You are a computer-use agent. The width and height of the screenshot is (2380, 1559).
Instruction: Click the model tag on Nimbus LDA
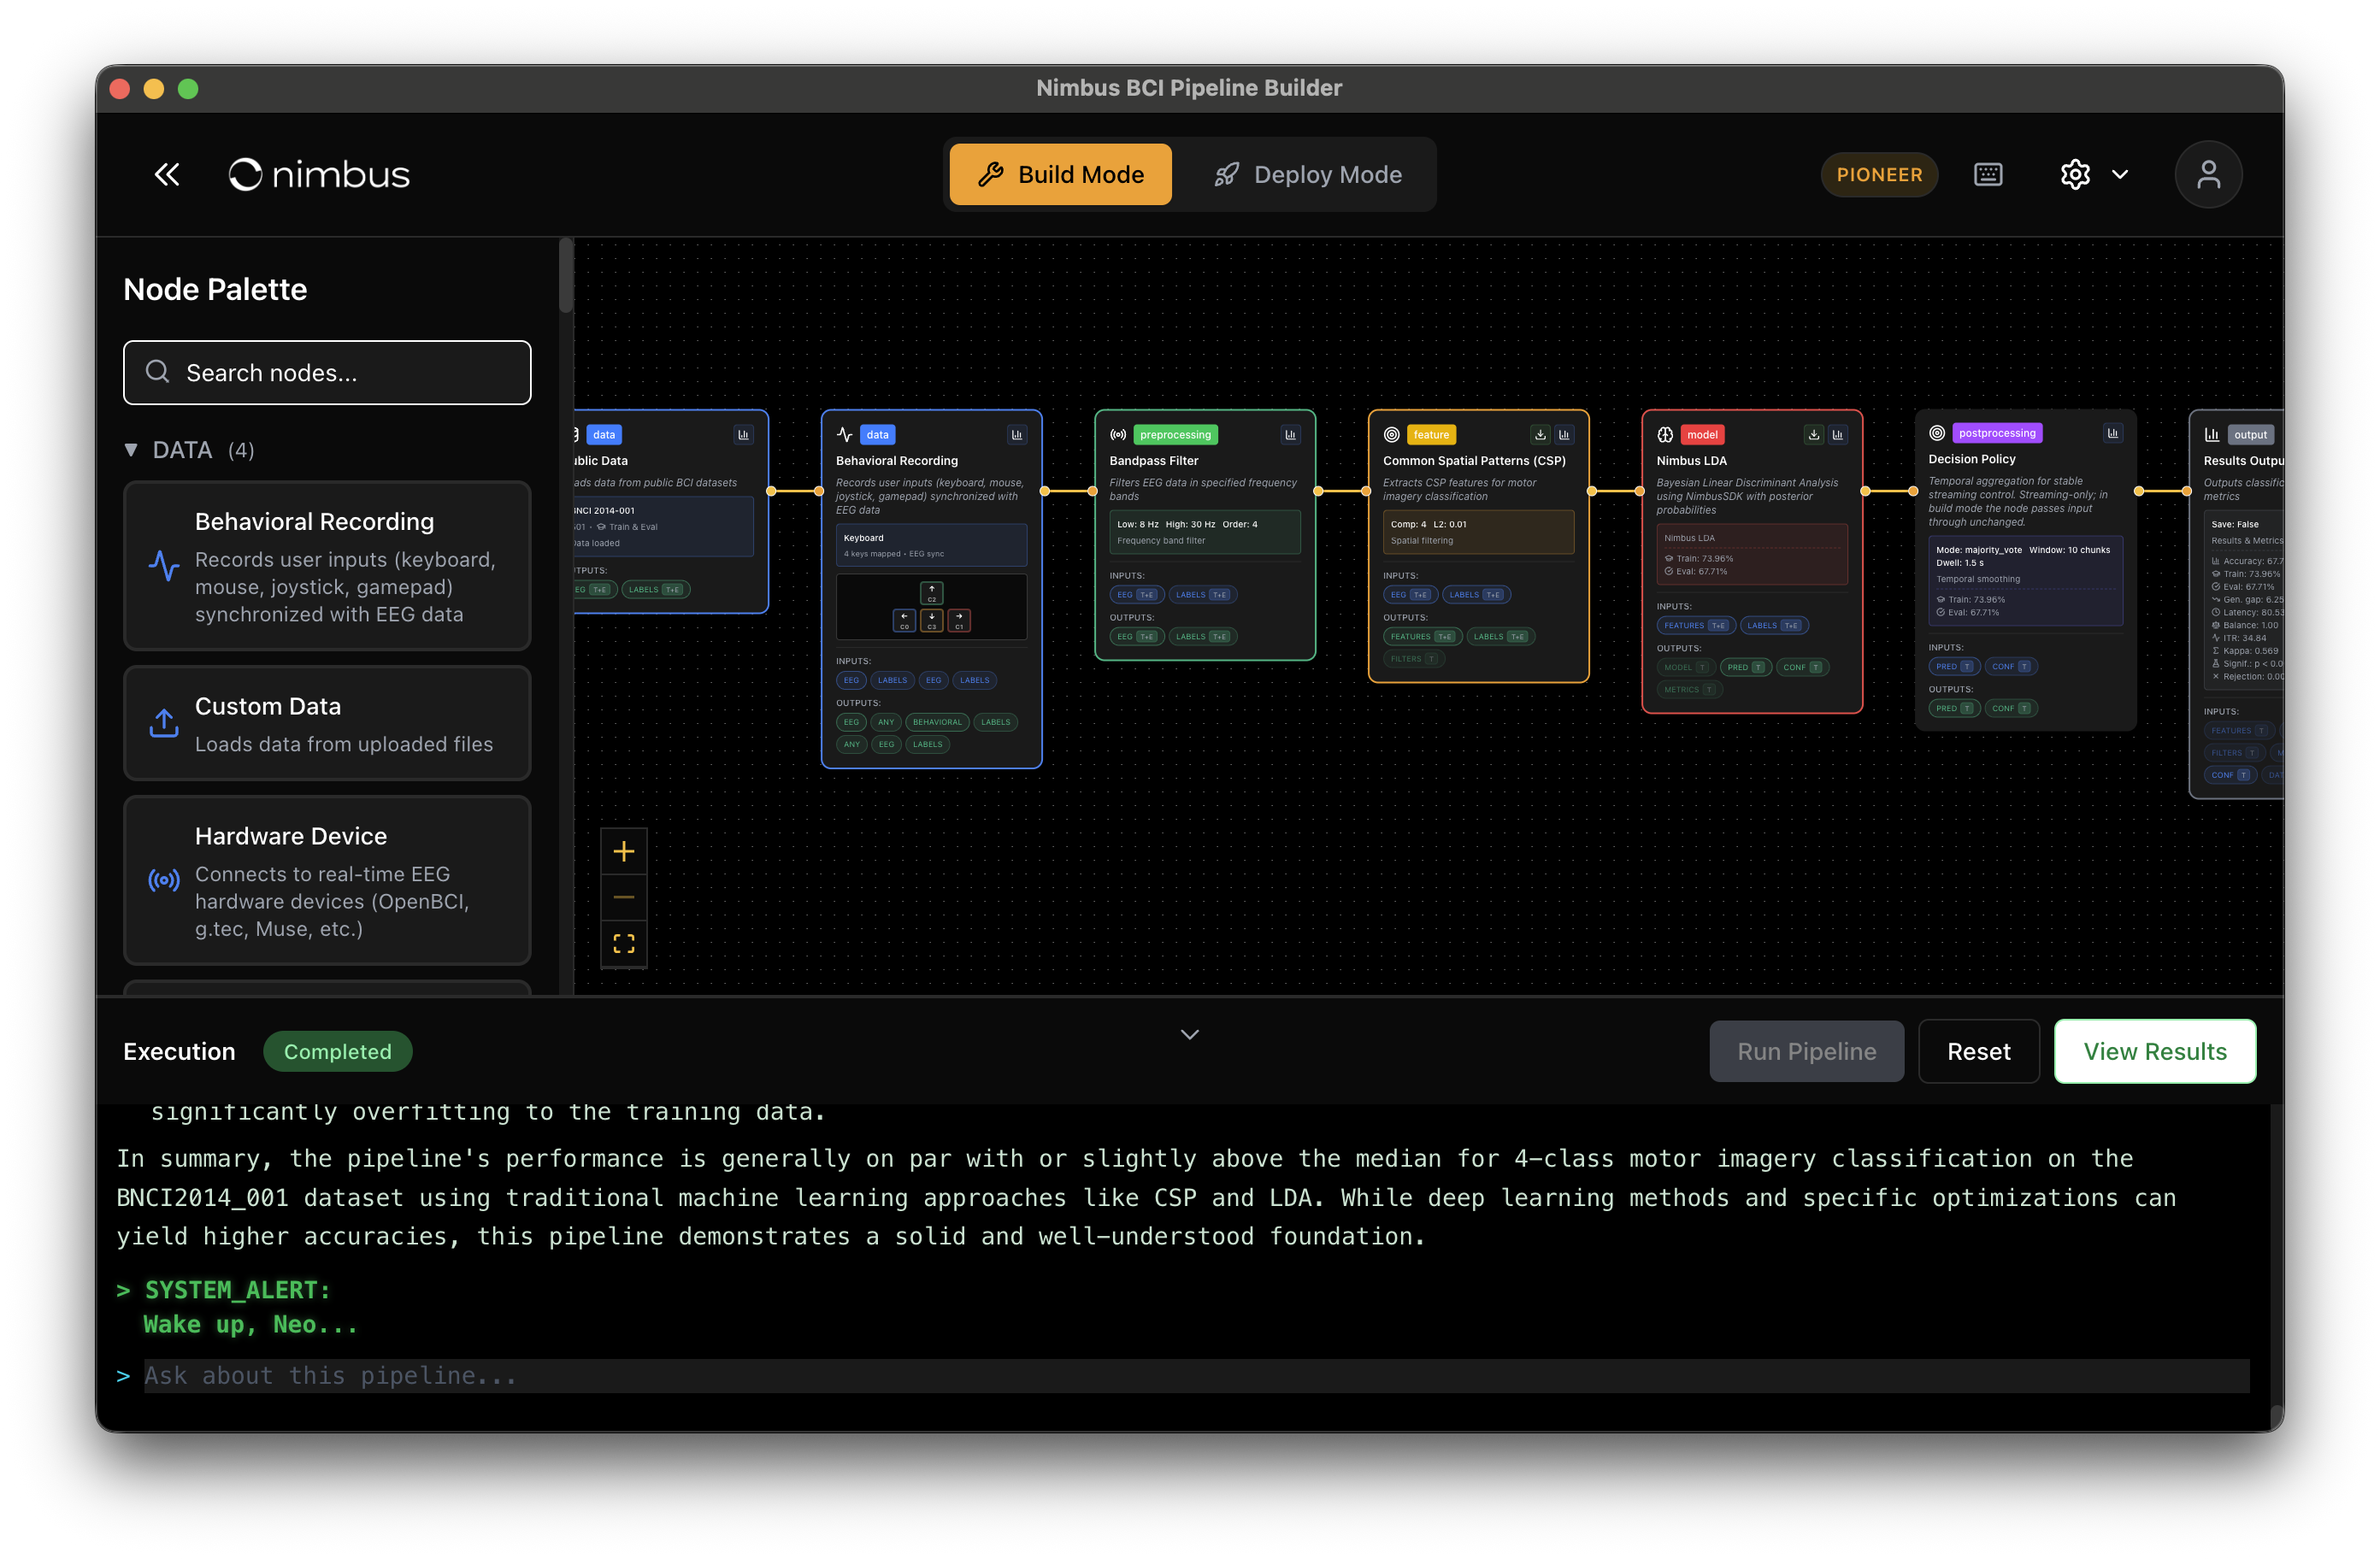point(1702,434)
